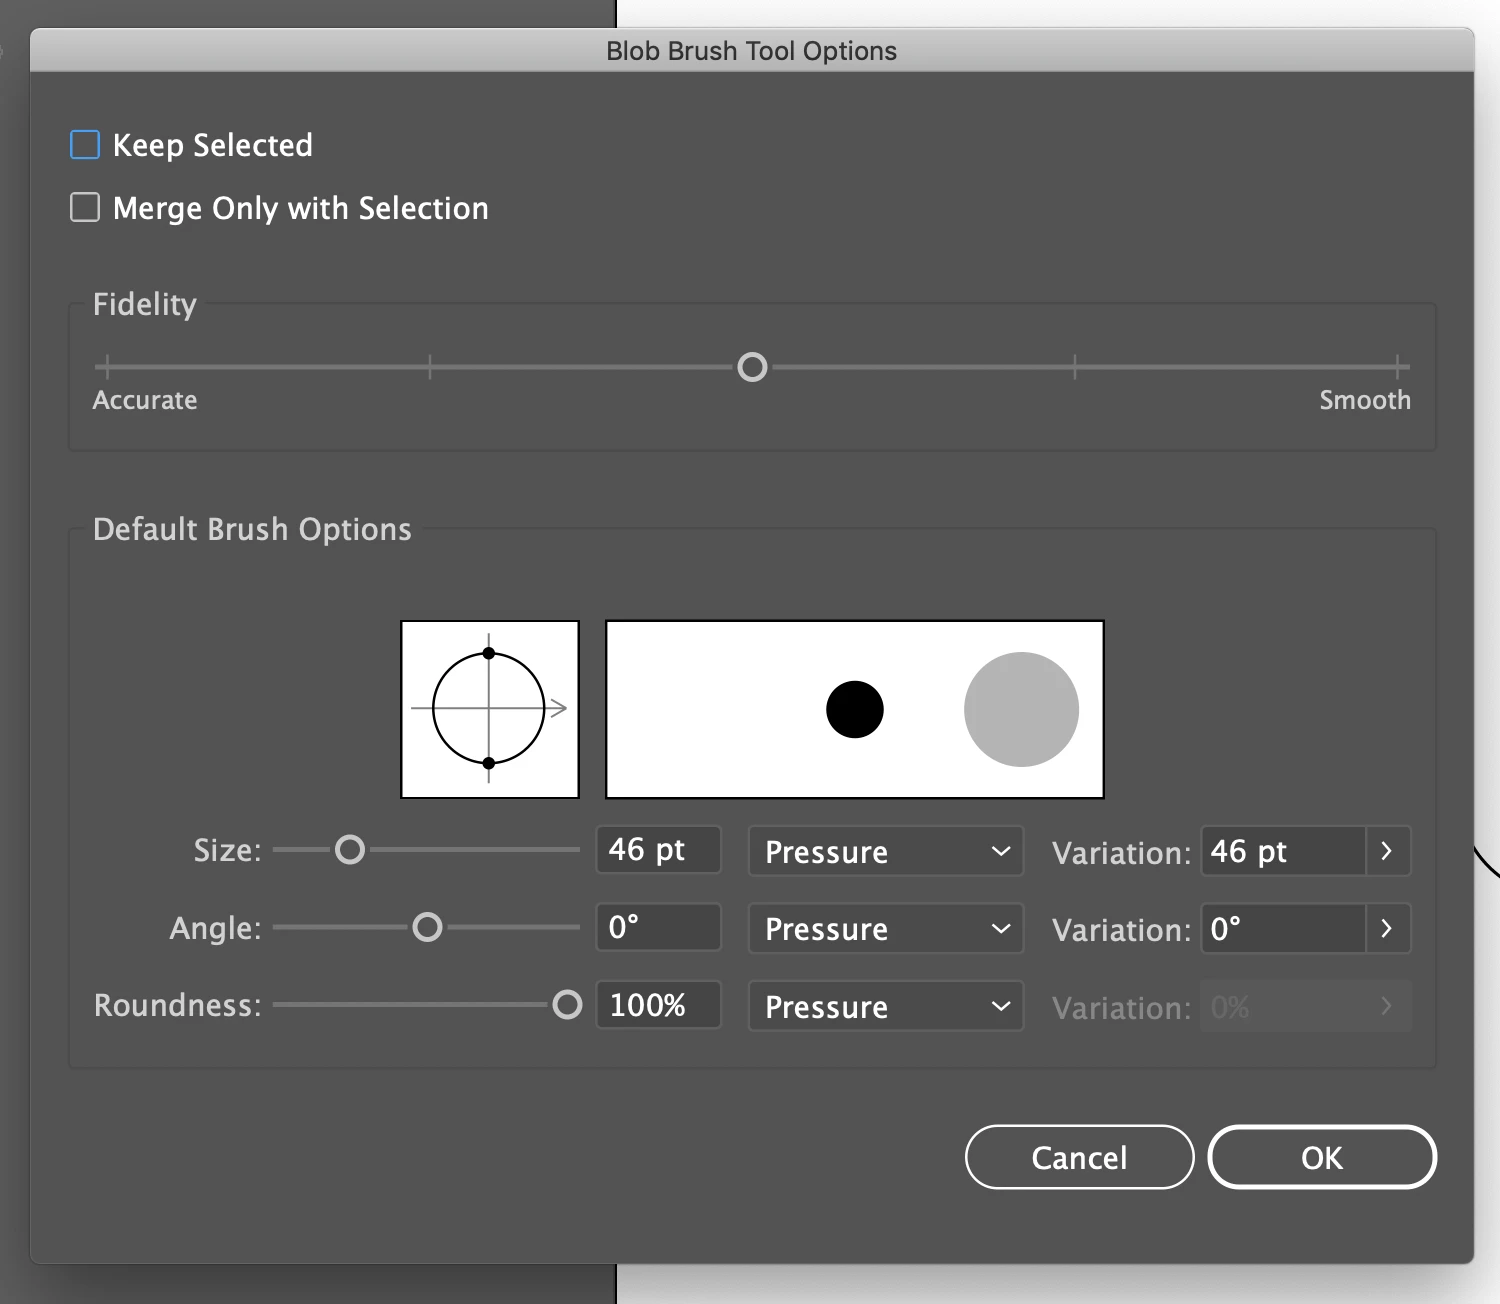
Task: Click the Angle label
Action: click(x=215, y=928)
